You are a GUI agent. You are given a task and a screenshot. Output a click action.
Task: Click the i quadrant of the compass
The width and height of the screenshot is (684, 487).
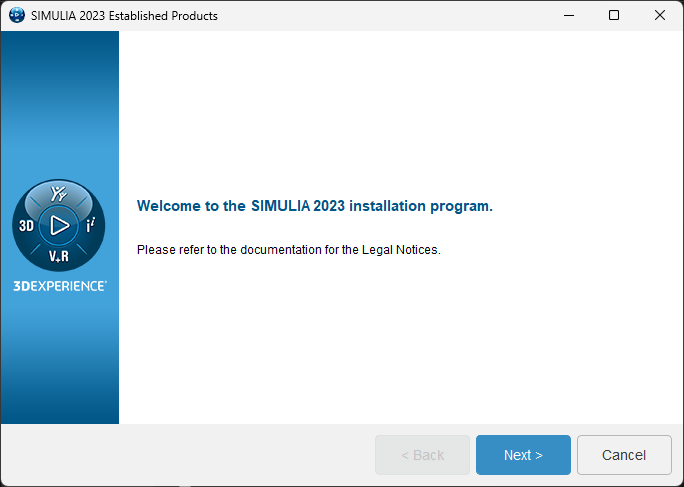(x=90, y=226)
